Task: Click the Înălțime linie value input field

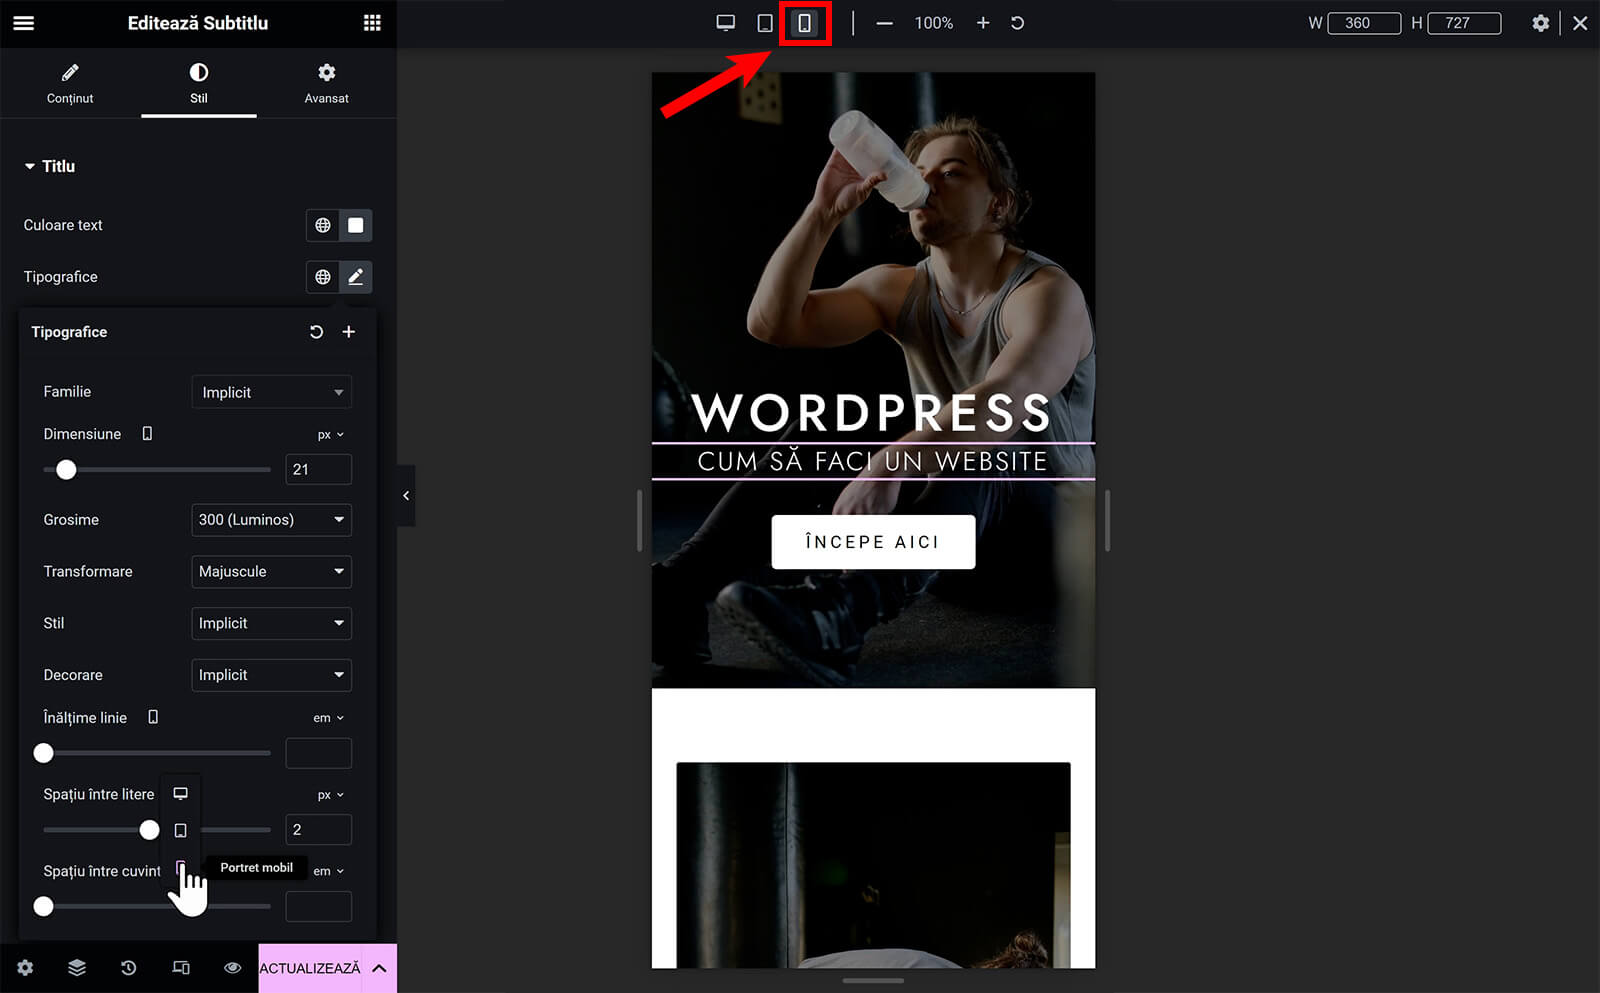Action: click(x=318, y=753)
